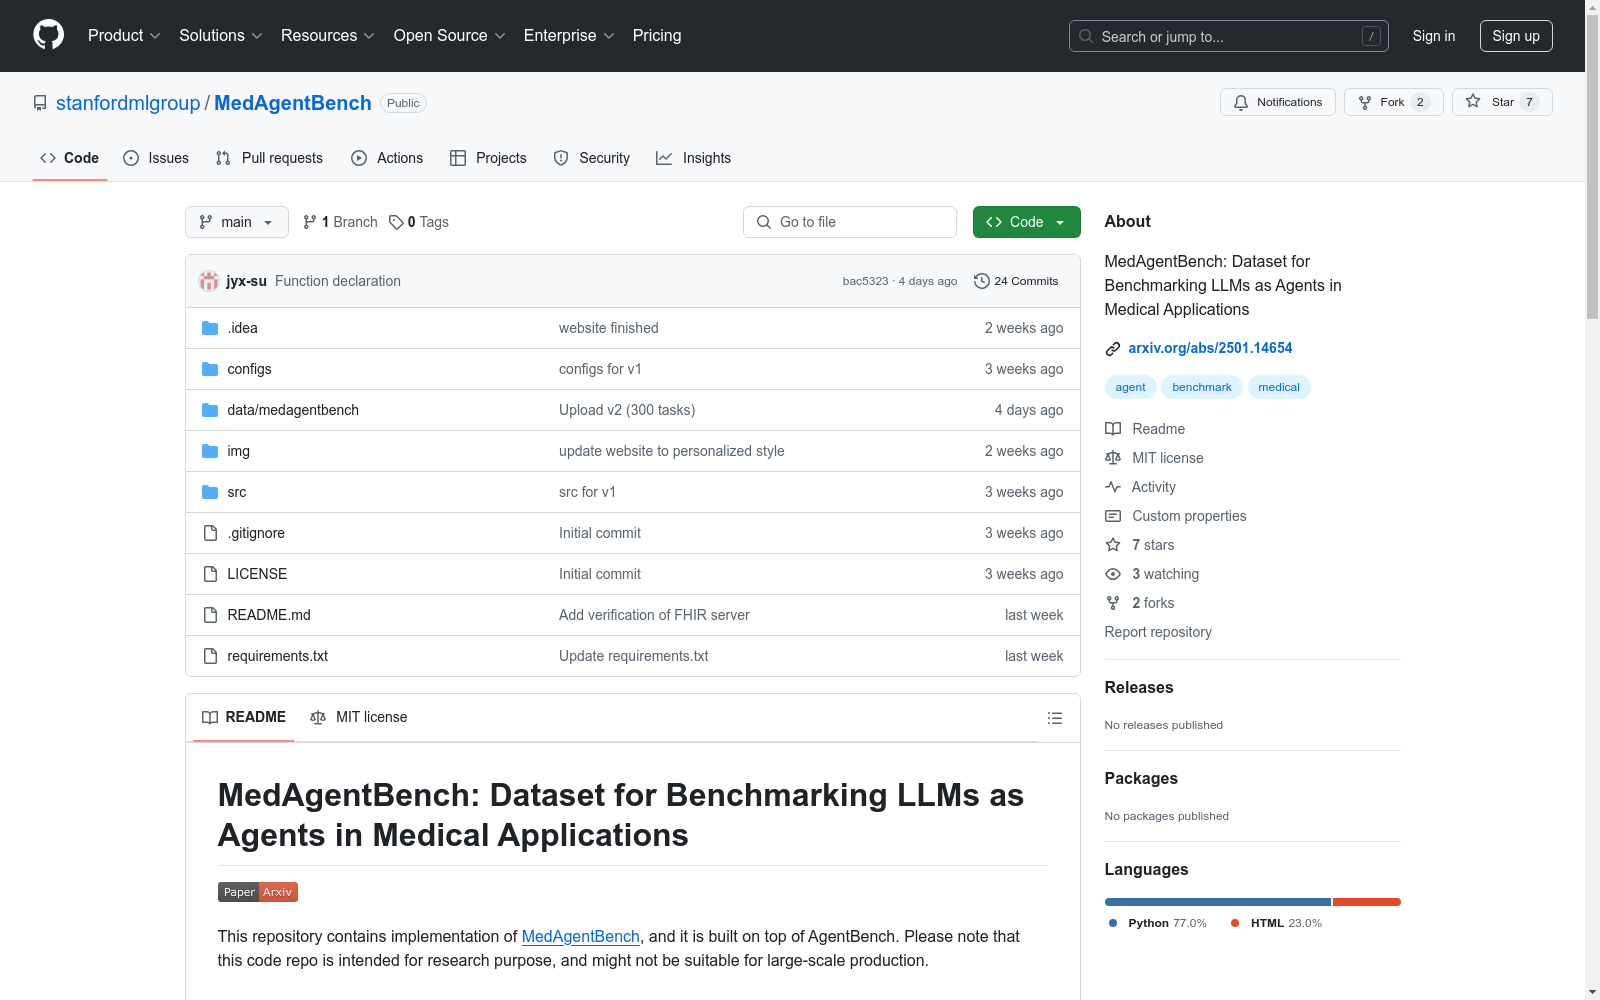Click the GitHub logo icon
The image size is (1600, 1000).
[x=48, y=35]
